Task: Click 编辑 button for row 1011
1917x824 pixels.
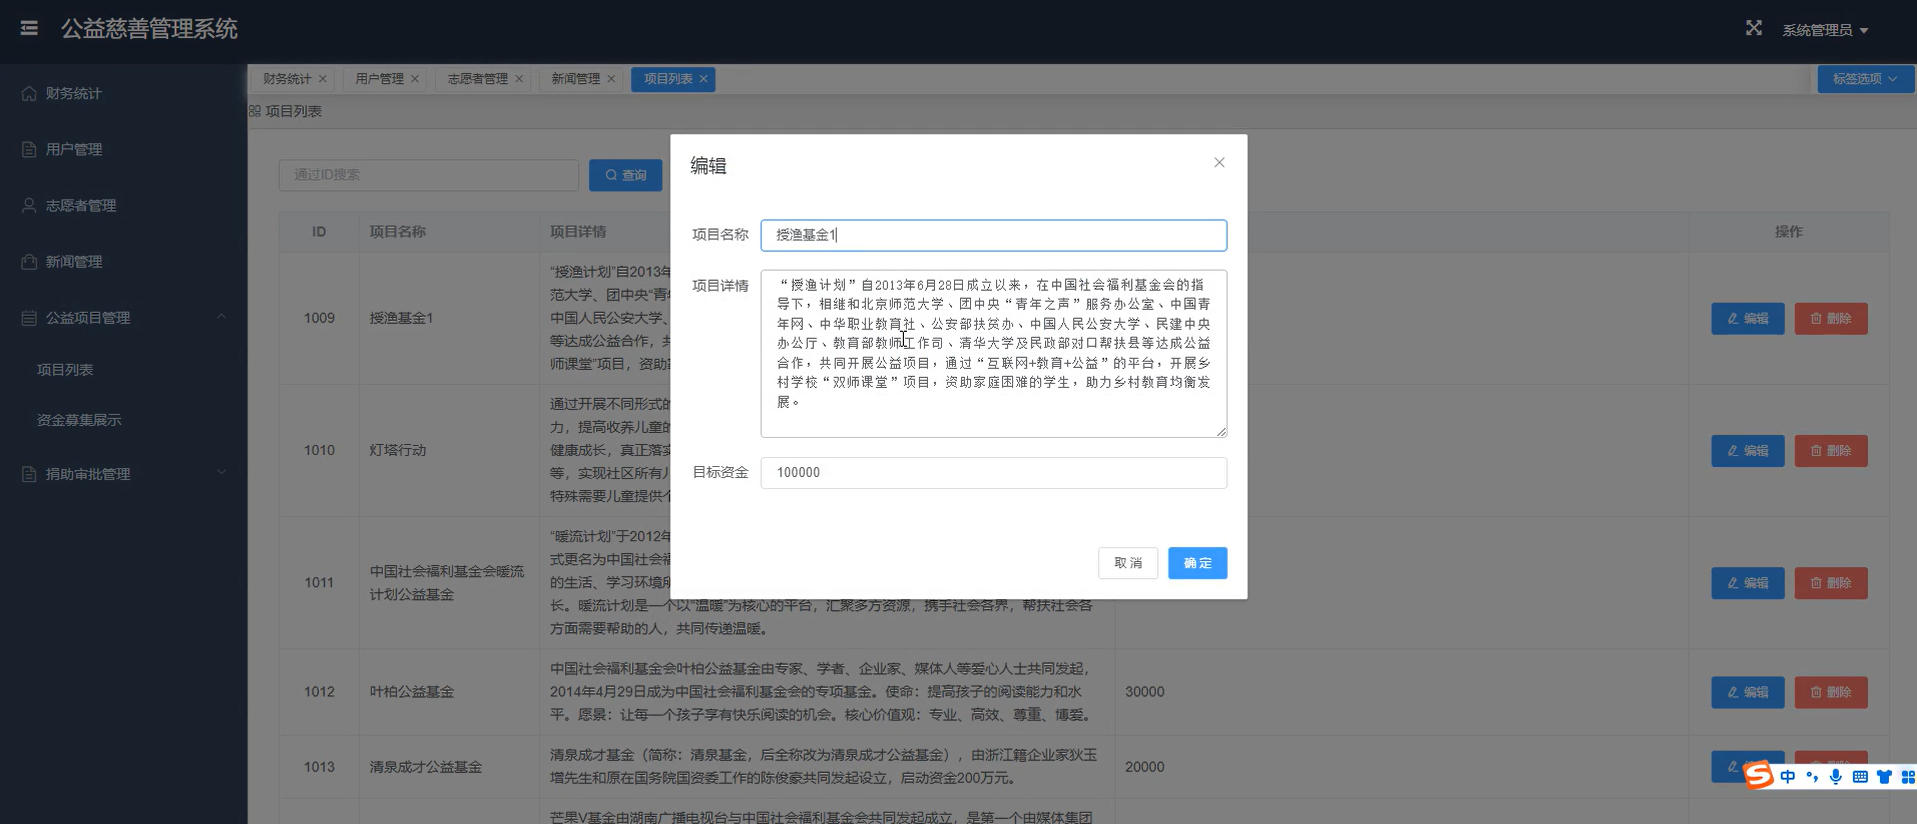Action: (1747, 583)
